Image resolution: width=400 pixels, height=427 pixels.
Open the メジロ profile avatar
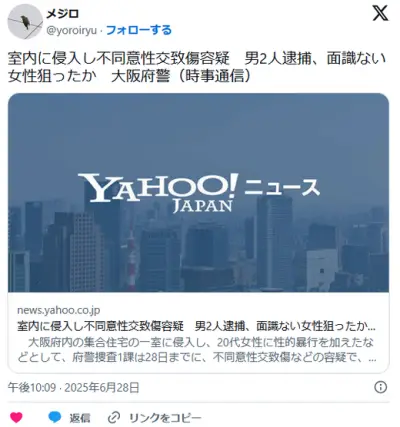coord(25,22)
